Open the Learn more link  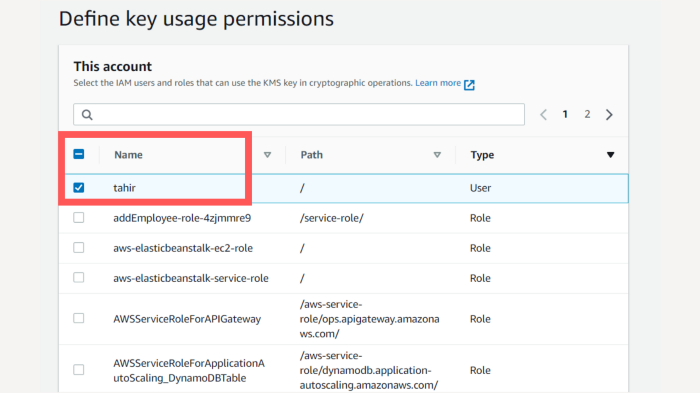pyautogui.click(x=438, y=83)
